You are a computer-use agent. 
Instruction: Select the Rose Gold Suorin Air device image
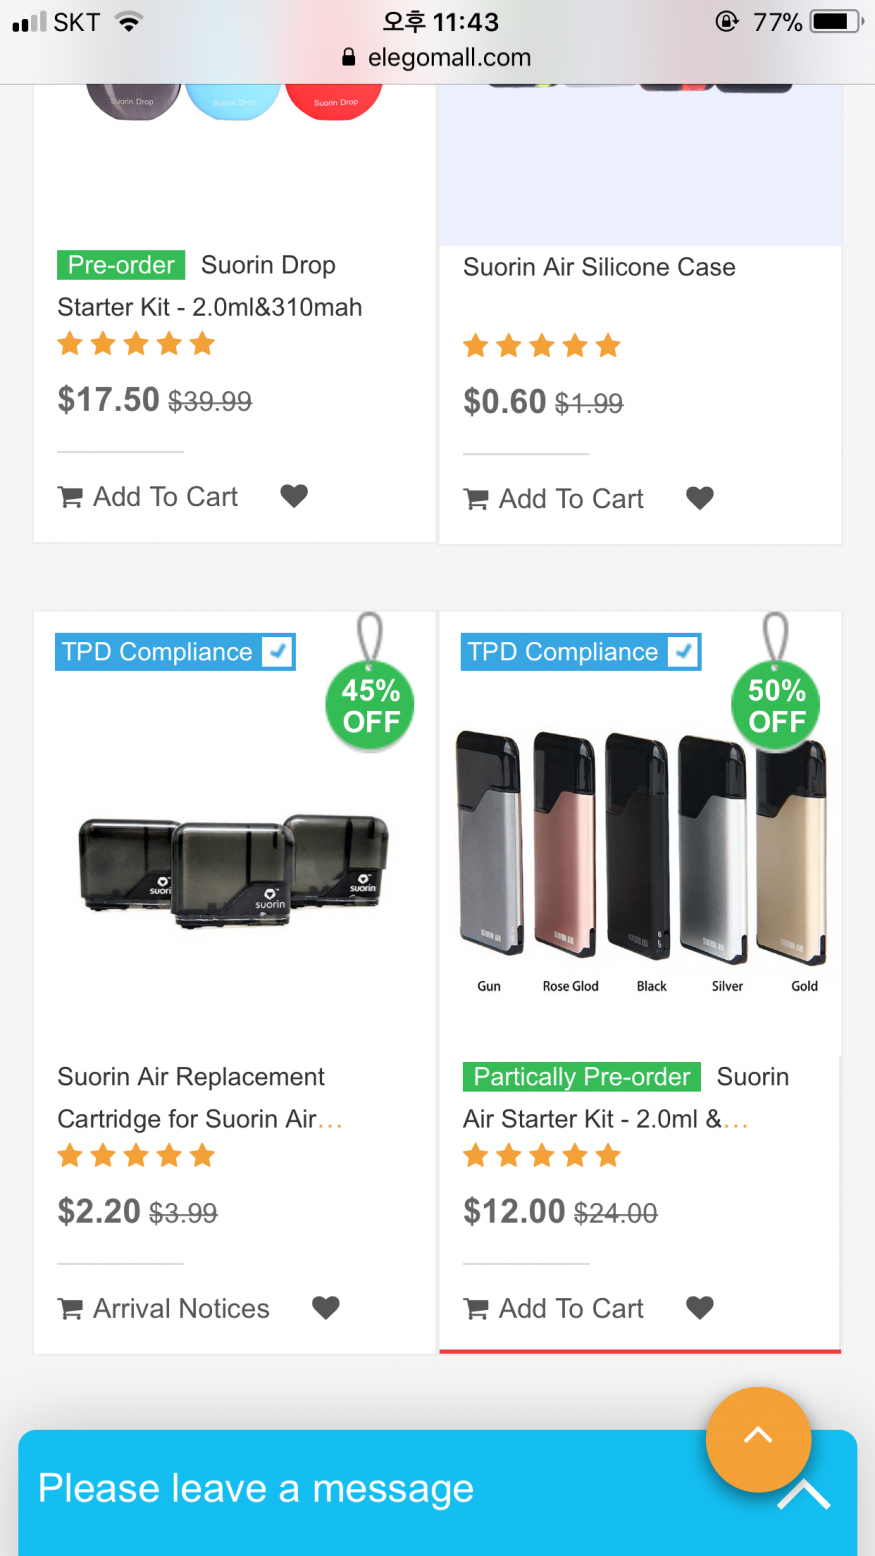[x=564, y=846]
